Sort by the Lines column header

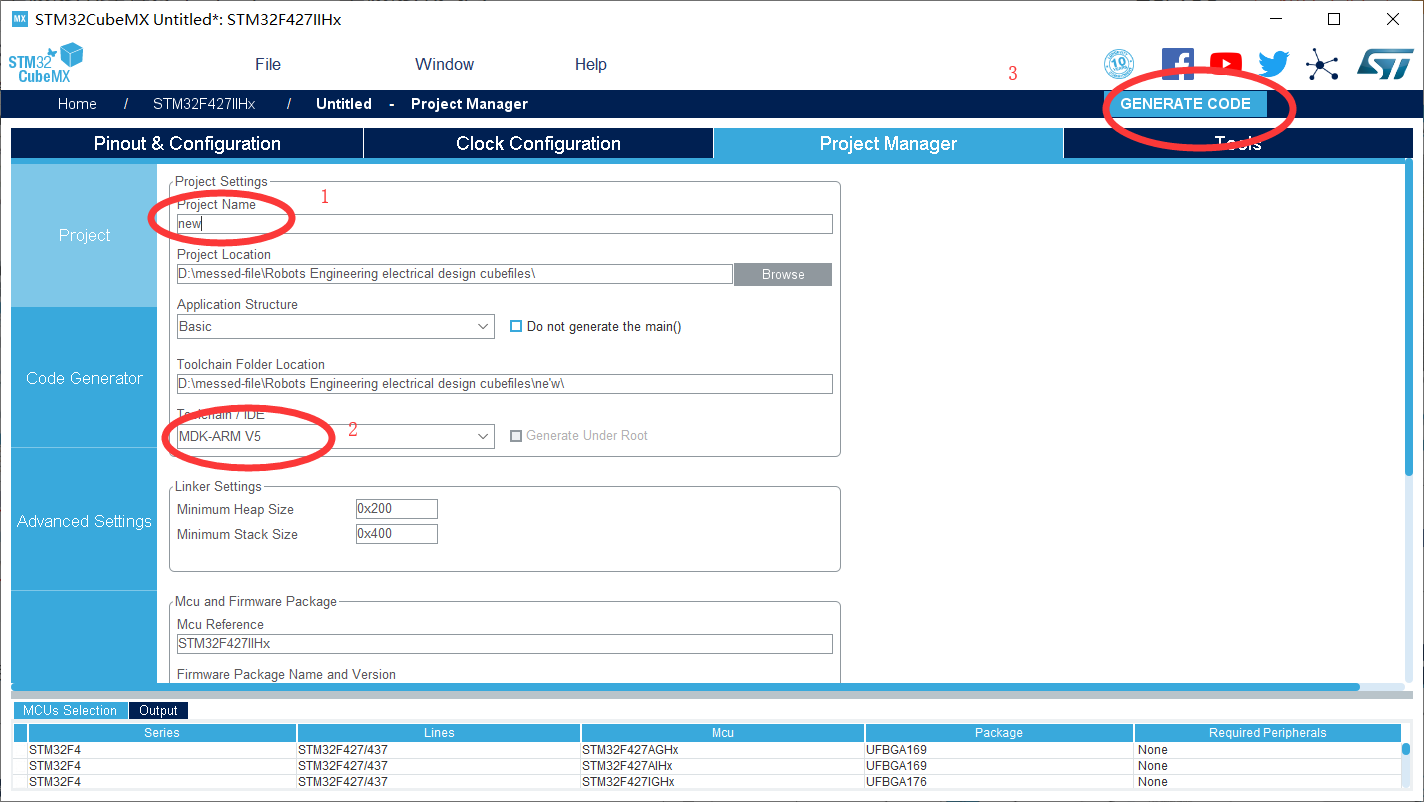pos(439,733)
